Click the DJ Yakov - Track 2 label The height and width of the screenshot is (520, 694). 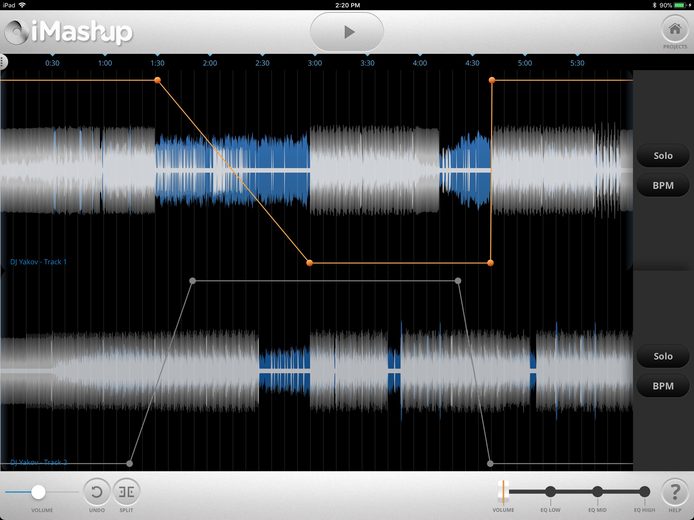click(x=39, y=462)
